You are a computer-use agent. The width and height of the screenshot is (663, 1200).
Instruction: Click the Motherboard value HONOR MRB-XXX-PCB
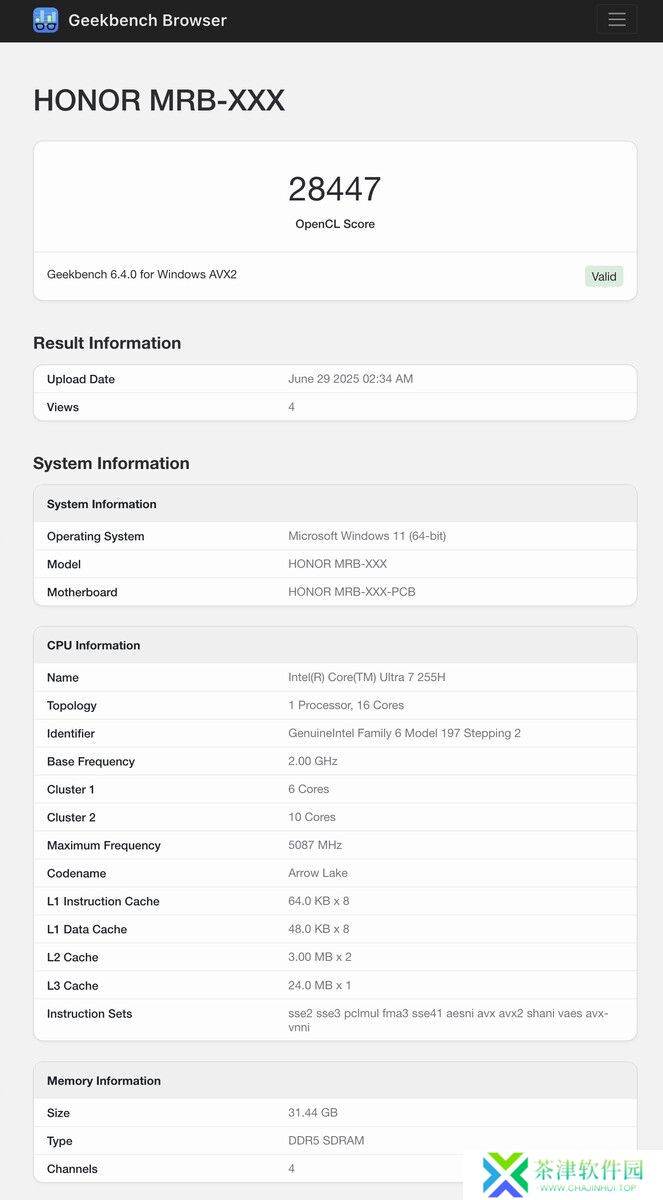(352, 592)
